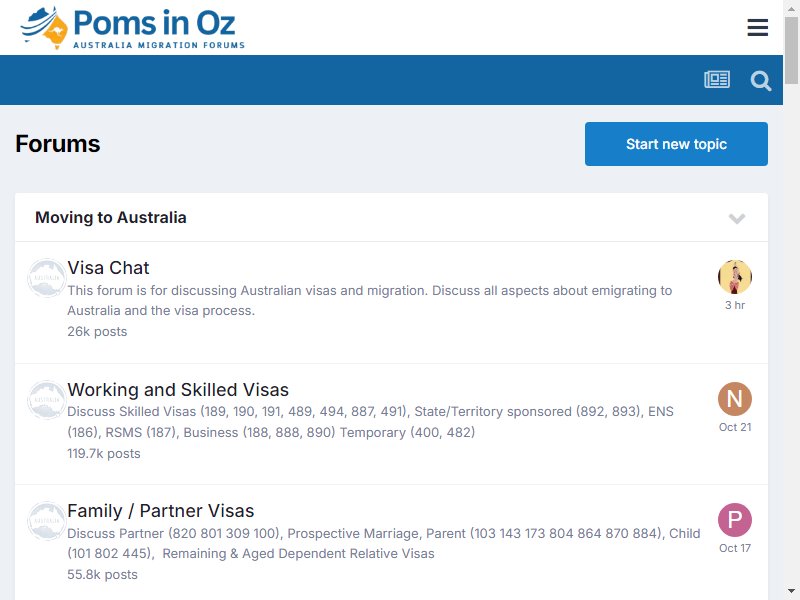Click the Visa Chat forum icon
This screenshot has width=800, height=600.
pyautogui.click(x=46, y=278)
